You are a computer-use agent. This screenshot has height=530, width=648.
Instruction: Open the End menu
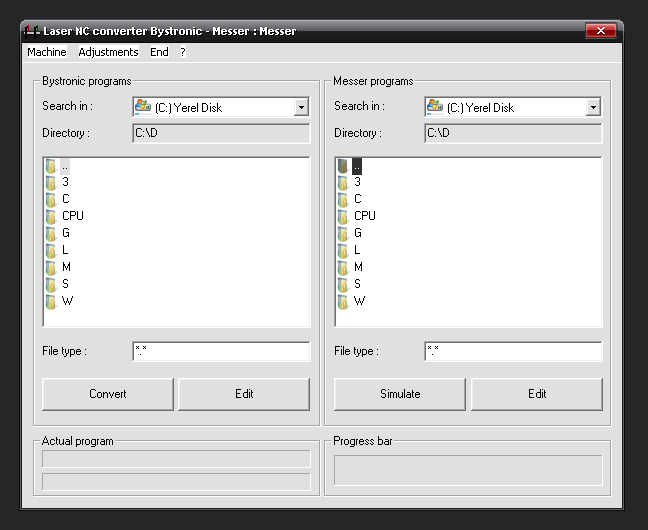(159, 52)
